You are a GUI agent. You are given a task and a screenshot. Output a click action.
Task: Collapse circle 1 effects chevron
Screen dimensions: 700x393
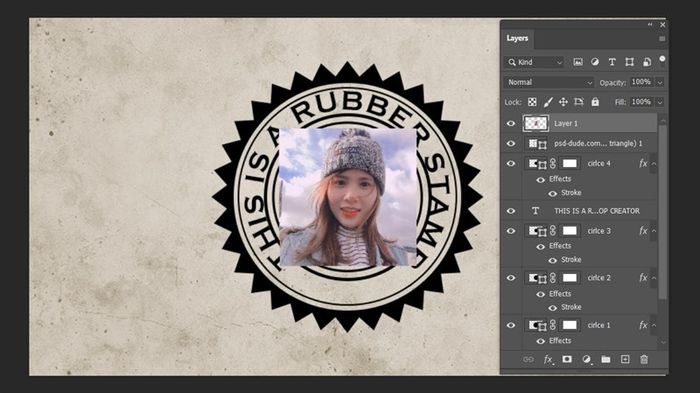(654, 326)
